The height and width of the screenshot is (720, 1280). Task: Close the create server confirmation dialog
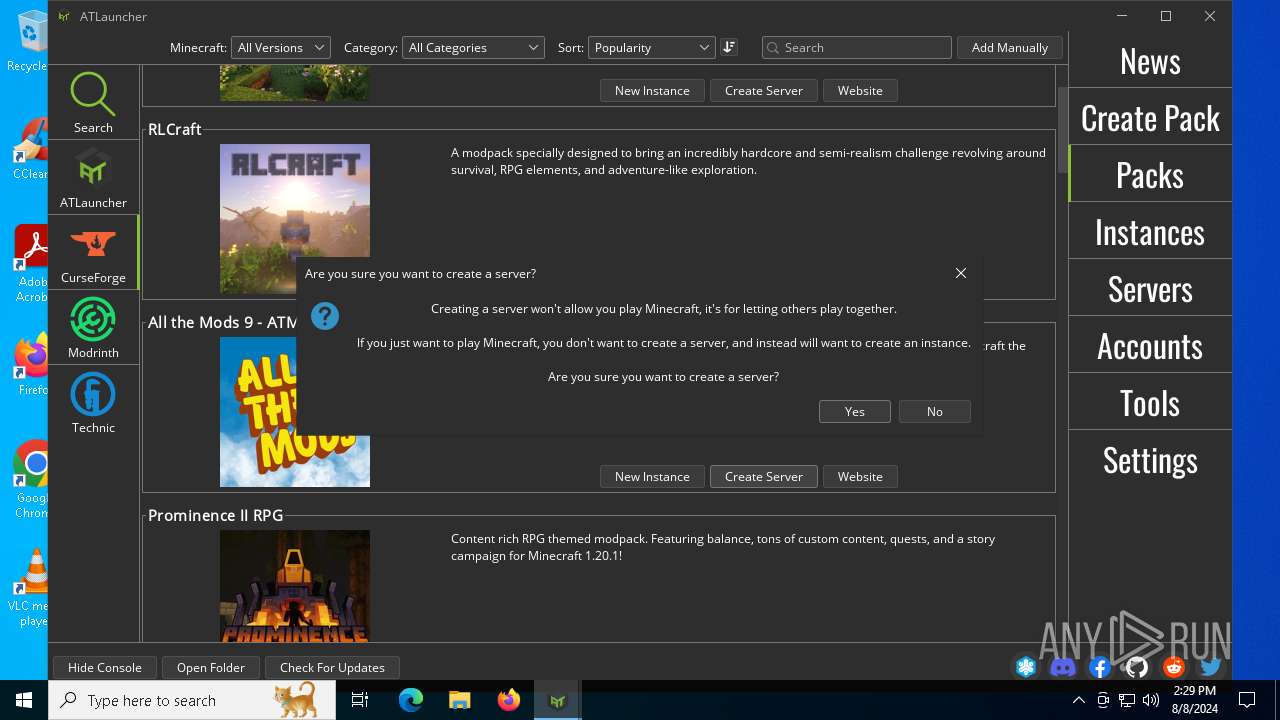(x=961, y=273)
